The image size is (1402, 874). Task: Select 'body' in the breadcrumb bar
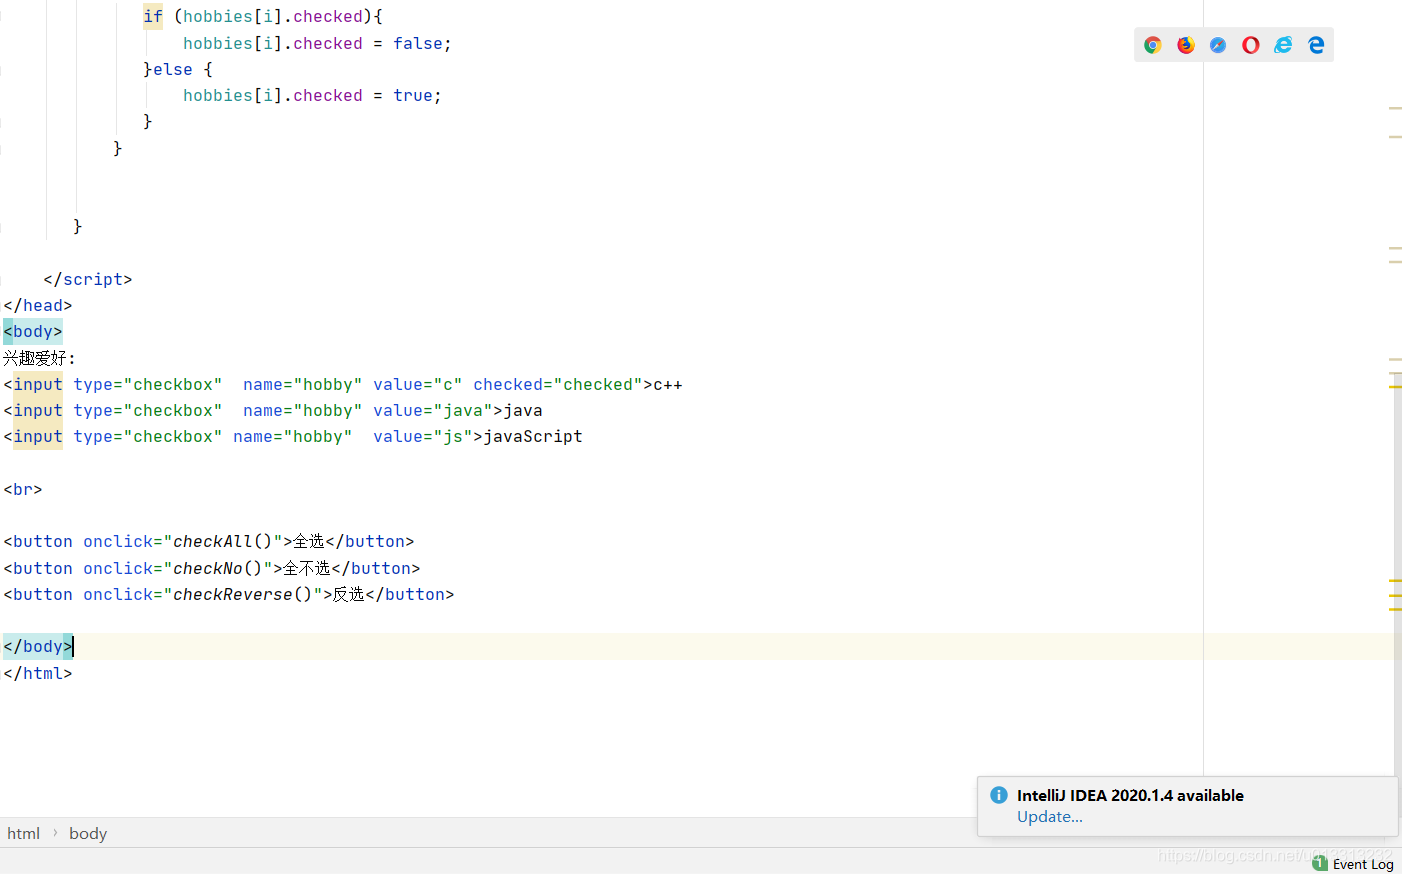point(88,833)
